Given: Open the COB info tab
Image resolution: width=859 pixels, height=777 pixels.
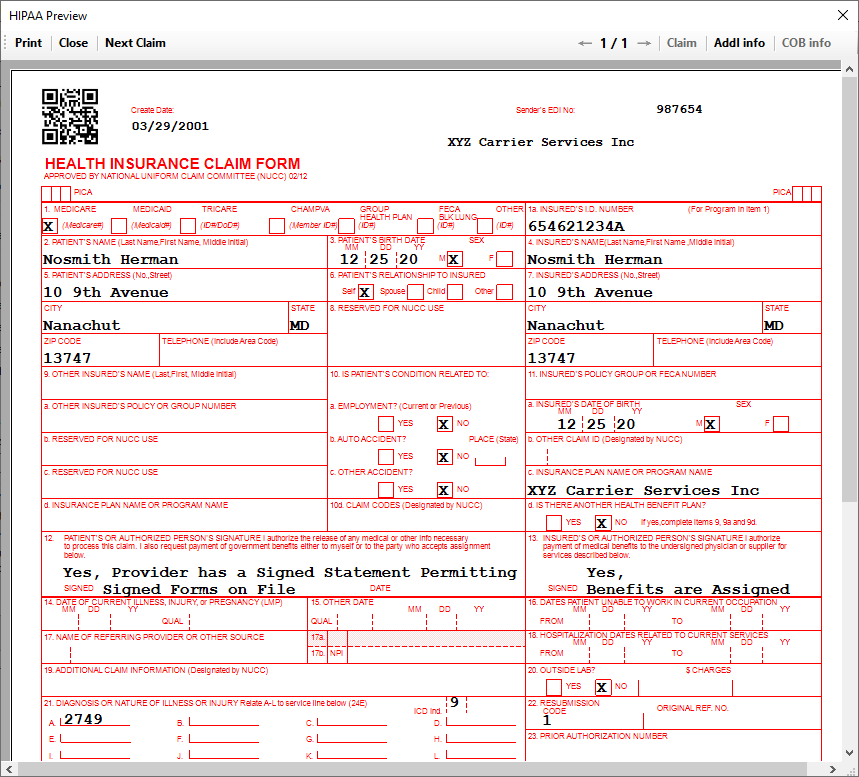Looking at the screenshot, I should point(806,43).
